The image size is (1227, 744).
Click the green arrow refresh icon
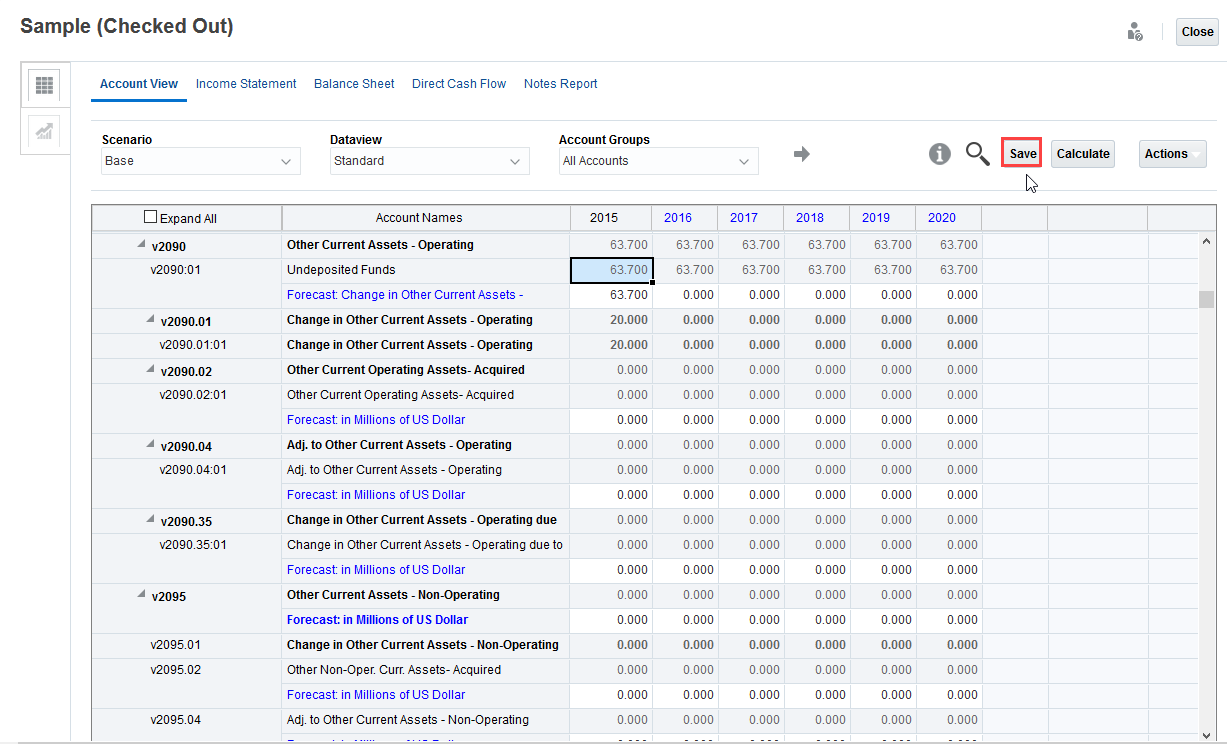coord(801,154)
